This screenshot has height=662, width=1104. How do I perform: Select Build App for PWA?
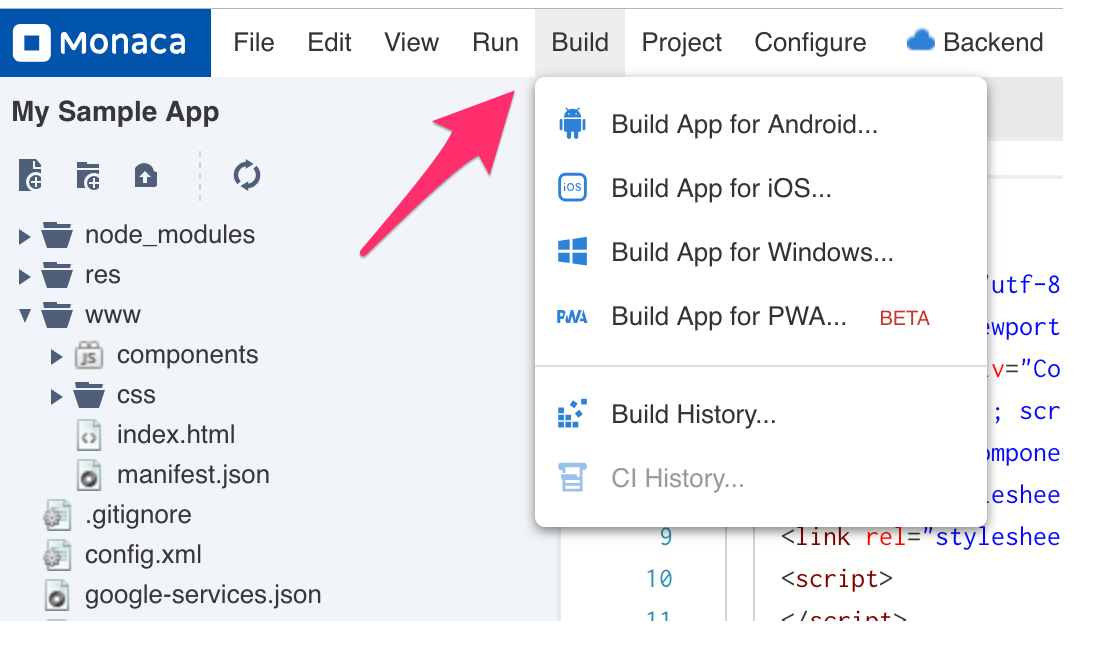coord(760,316)
